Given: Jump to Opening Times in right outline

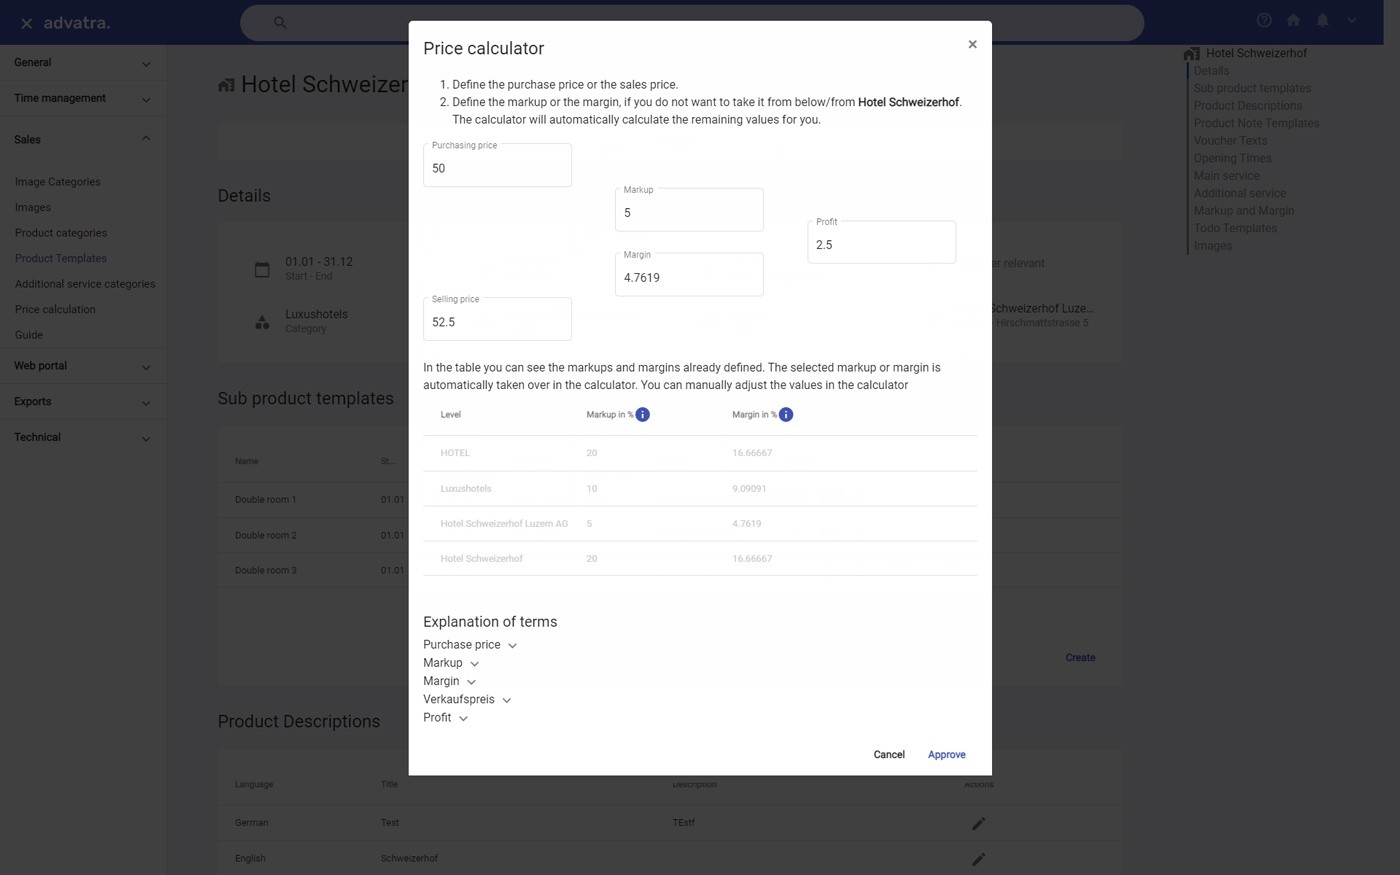Looking at the screenshot, I should (x=1233, y=158).
